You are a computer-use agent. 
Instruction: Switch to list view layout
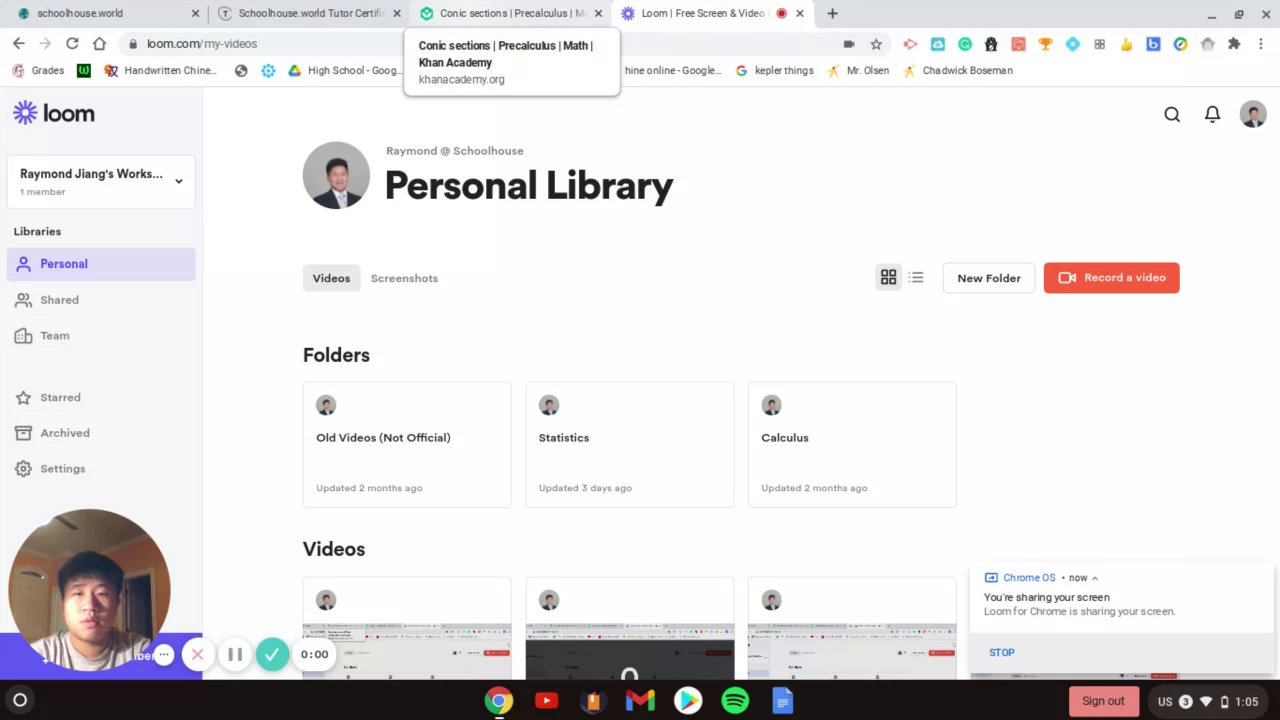[916, 278]
